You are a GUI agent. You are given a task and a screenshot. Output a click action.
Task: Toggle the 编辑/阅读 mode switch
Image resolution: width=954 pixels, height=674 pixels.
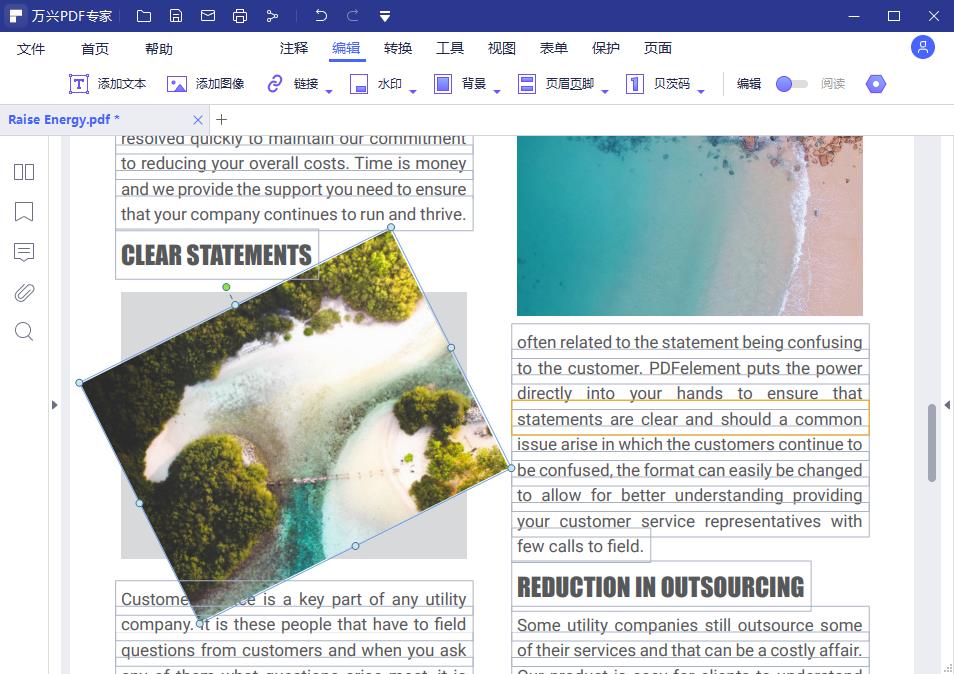pos(791,84)
